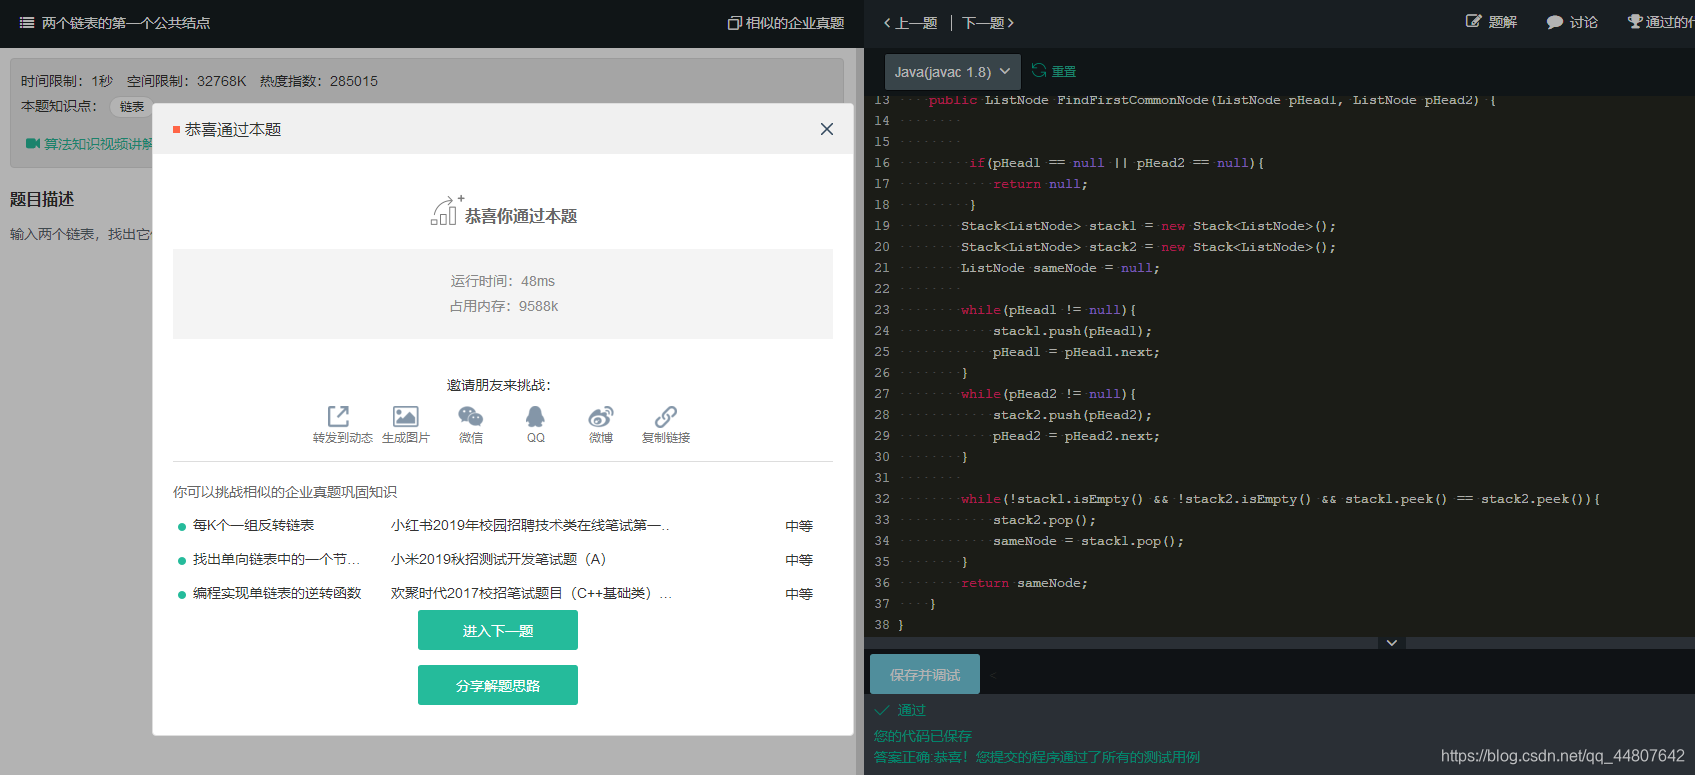Image resolution: width=1695 pixels, height=775 pixels.
Task: Share via the QQ penguin icon
Action: 536,416
